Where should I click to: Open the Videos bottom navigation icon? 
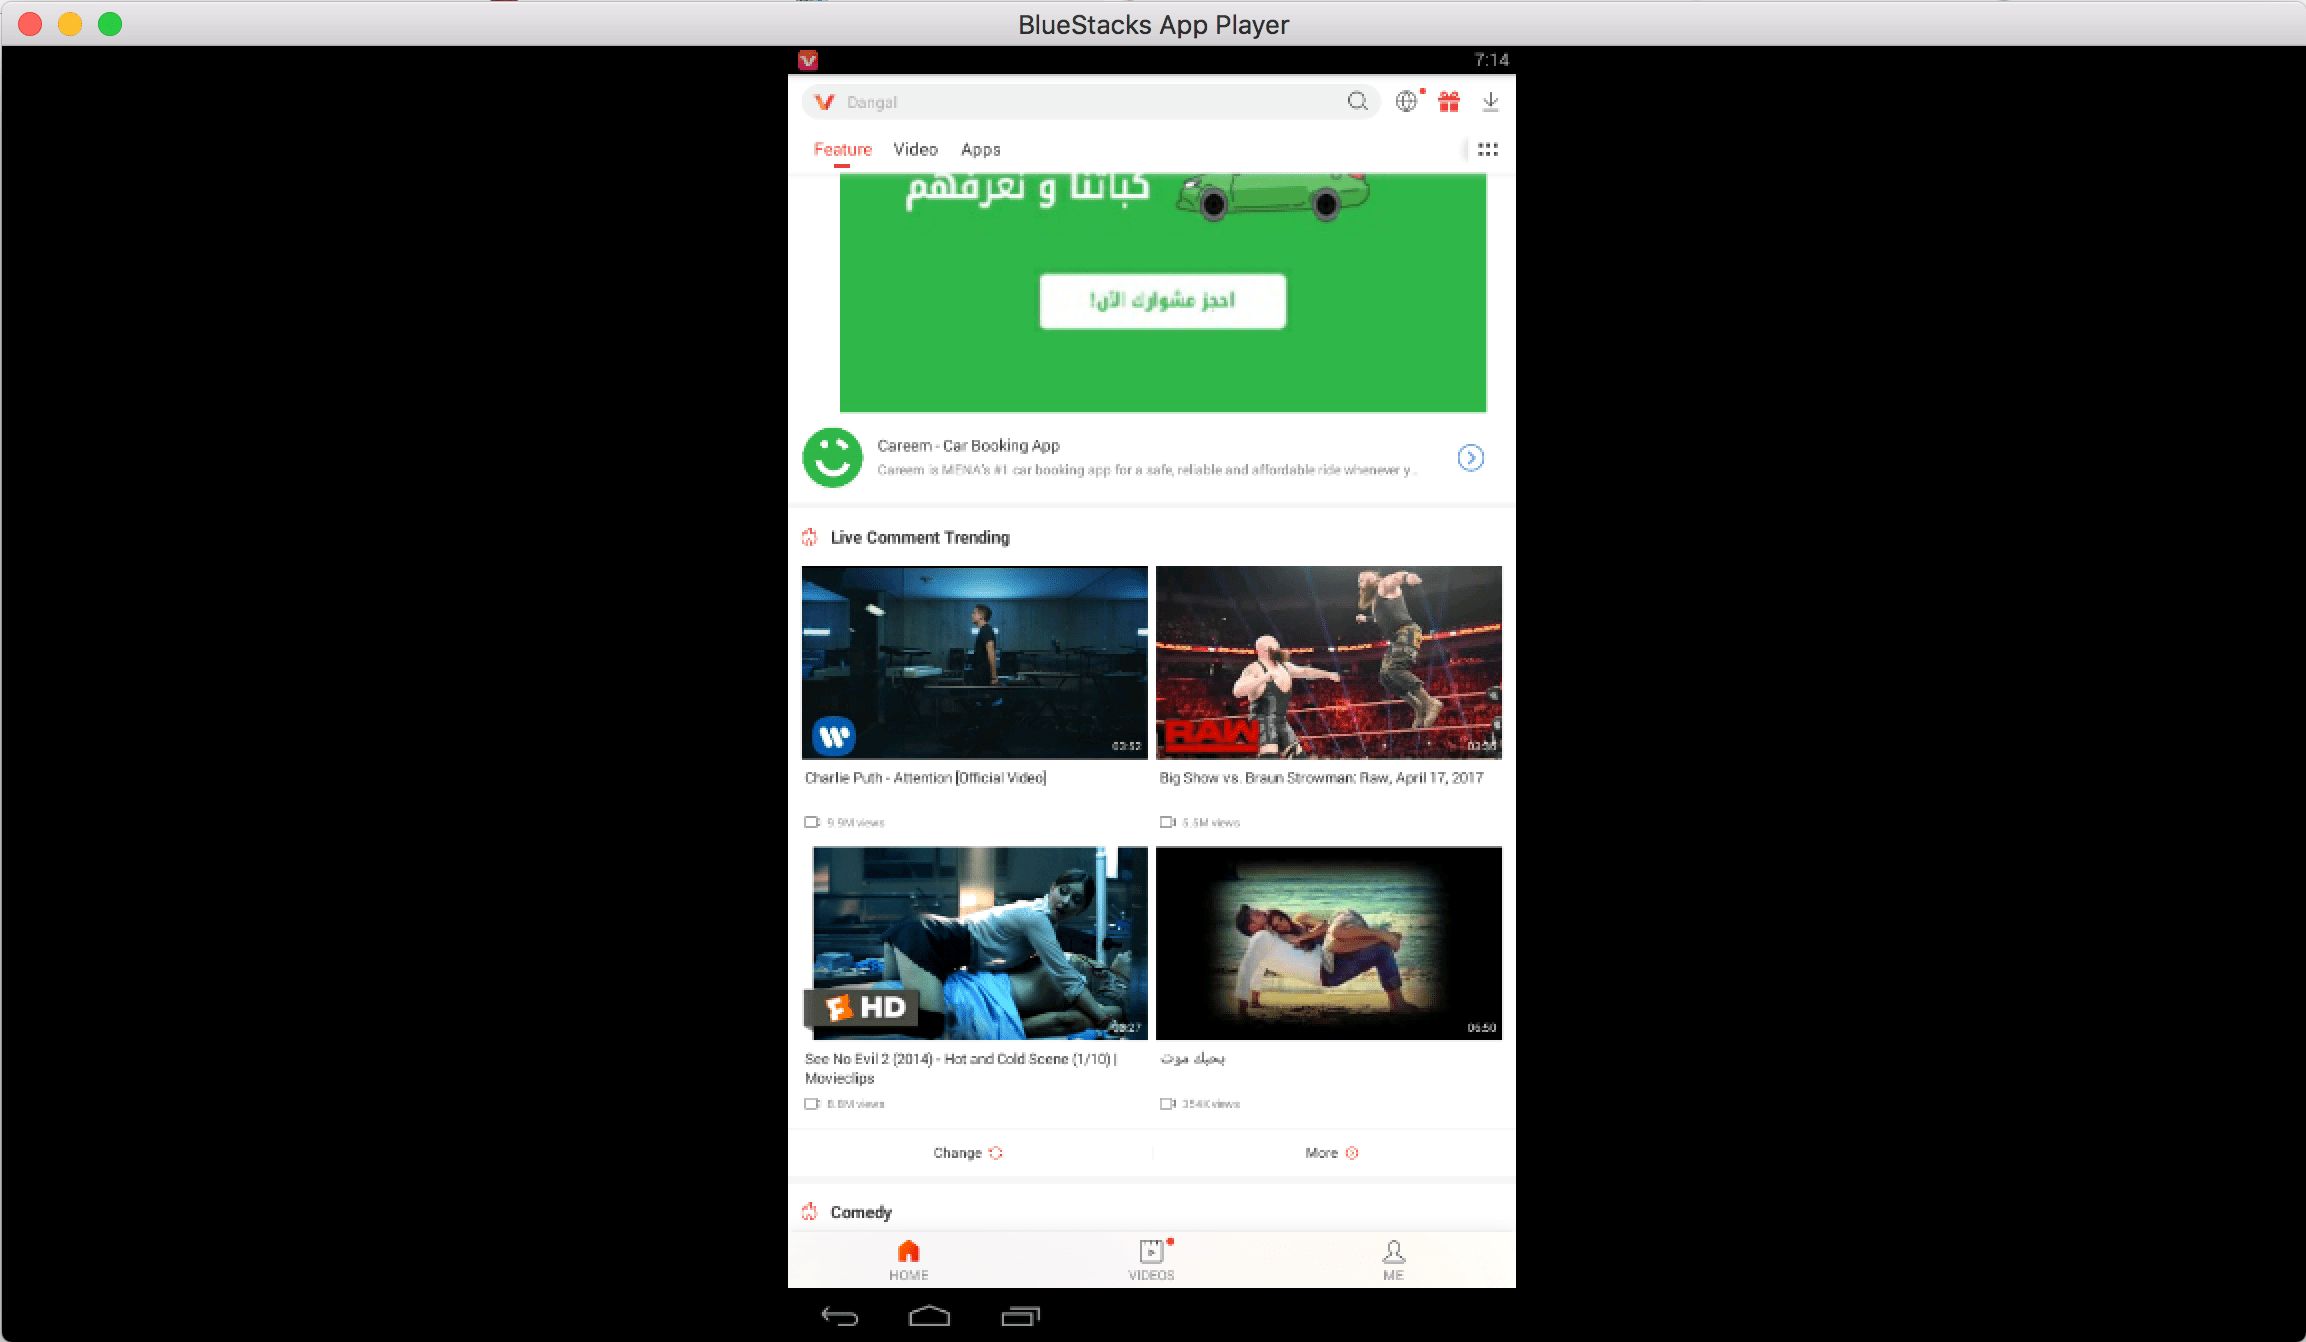click(x=1151, y=1258)
